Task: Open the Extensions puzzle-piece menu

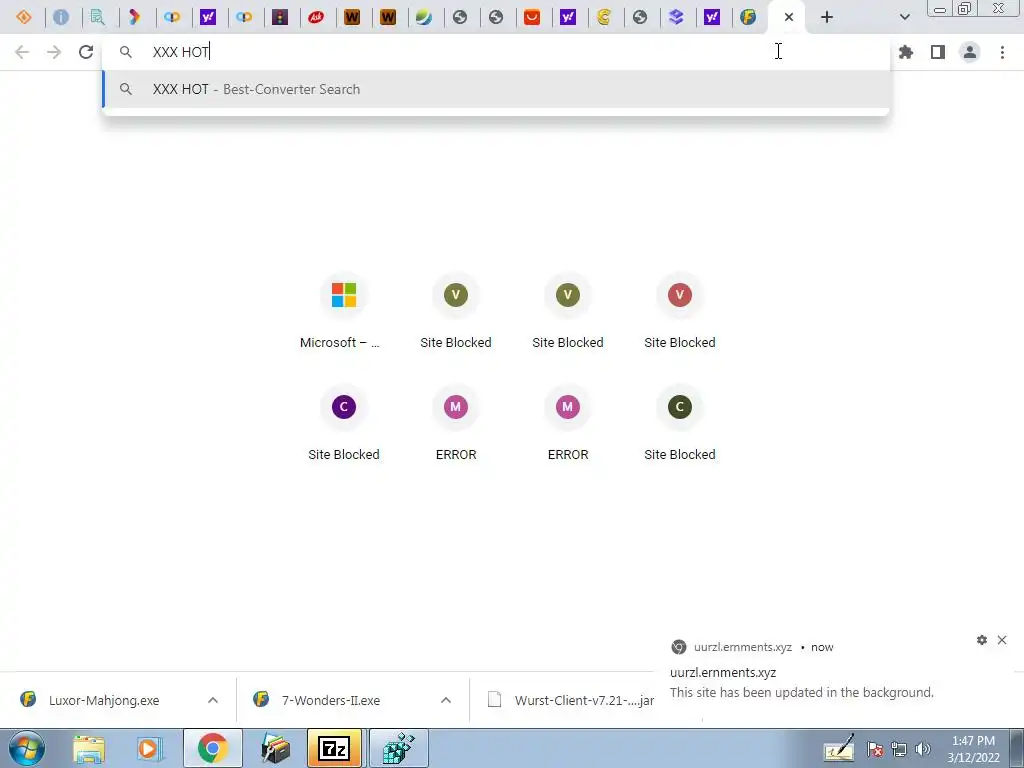Action: (x=906, y=52)
